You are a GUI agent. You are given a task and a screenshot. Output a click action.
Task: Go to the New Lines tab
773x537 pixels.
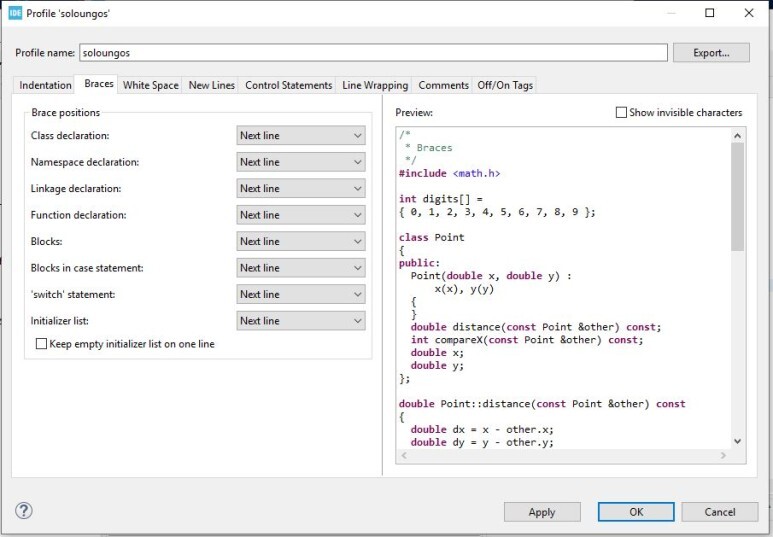211,85
